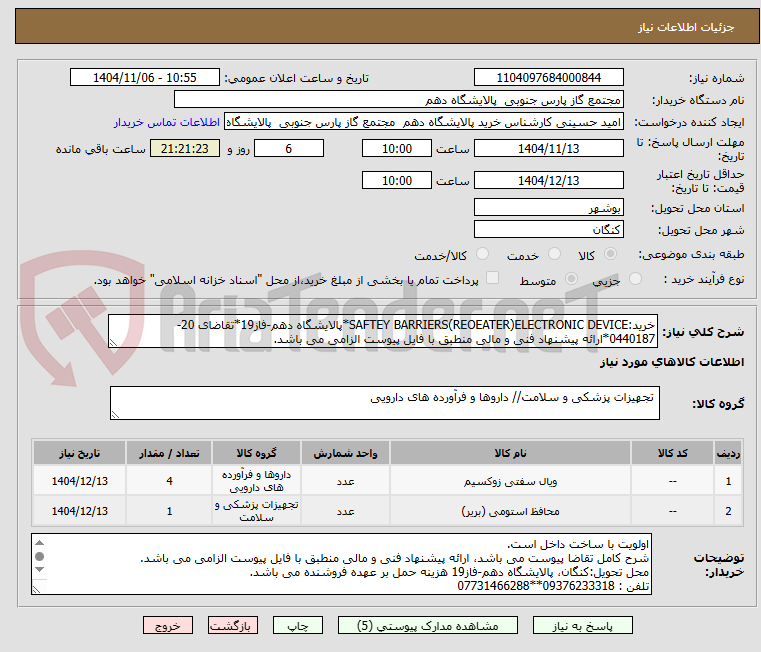Click the item name محافظ استومی (بریر)
This screenshot has width=761, height=652.
510,511
